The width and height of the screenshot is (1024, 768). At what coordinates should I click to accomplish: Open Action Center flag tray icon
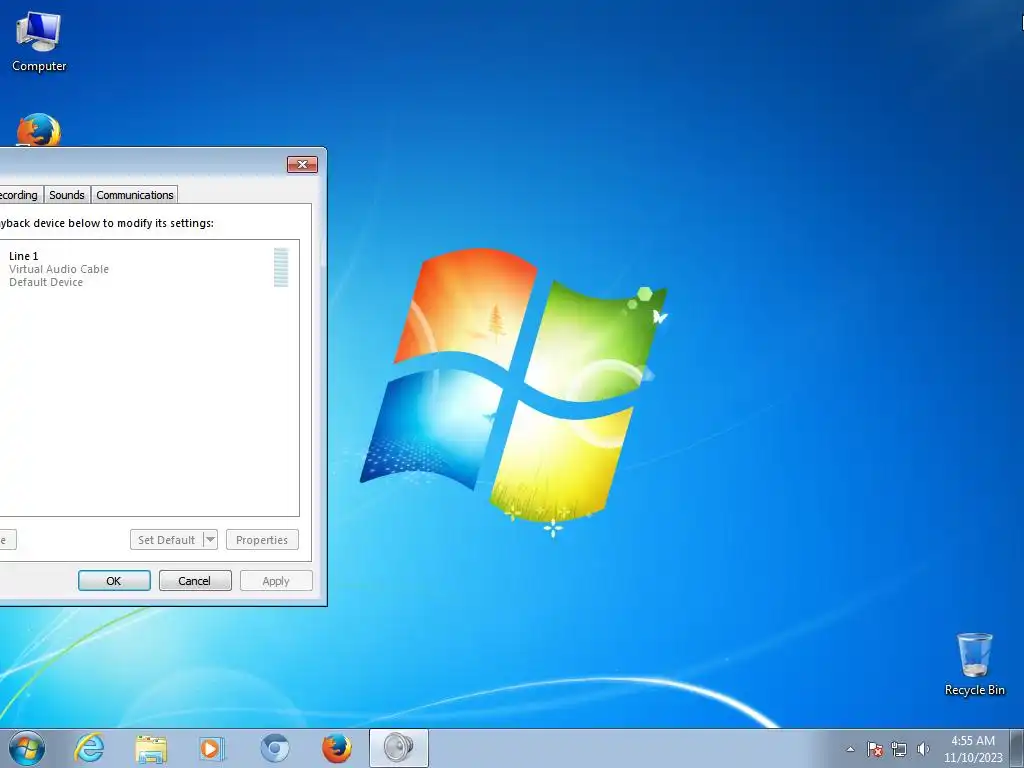[x=875, y=749]
